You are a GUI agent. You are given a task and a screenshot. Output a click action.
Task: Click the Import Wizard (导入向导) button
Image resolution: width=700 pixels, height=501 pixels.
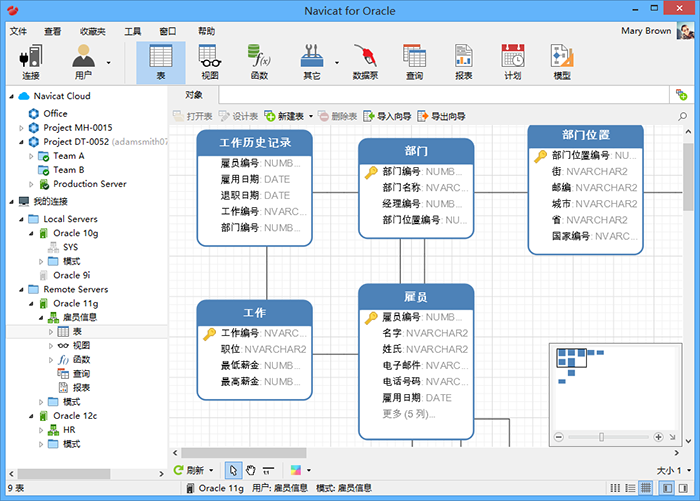(387, 117)
